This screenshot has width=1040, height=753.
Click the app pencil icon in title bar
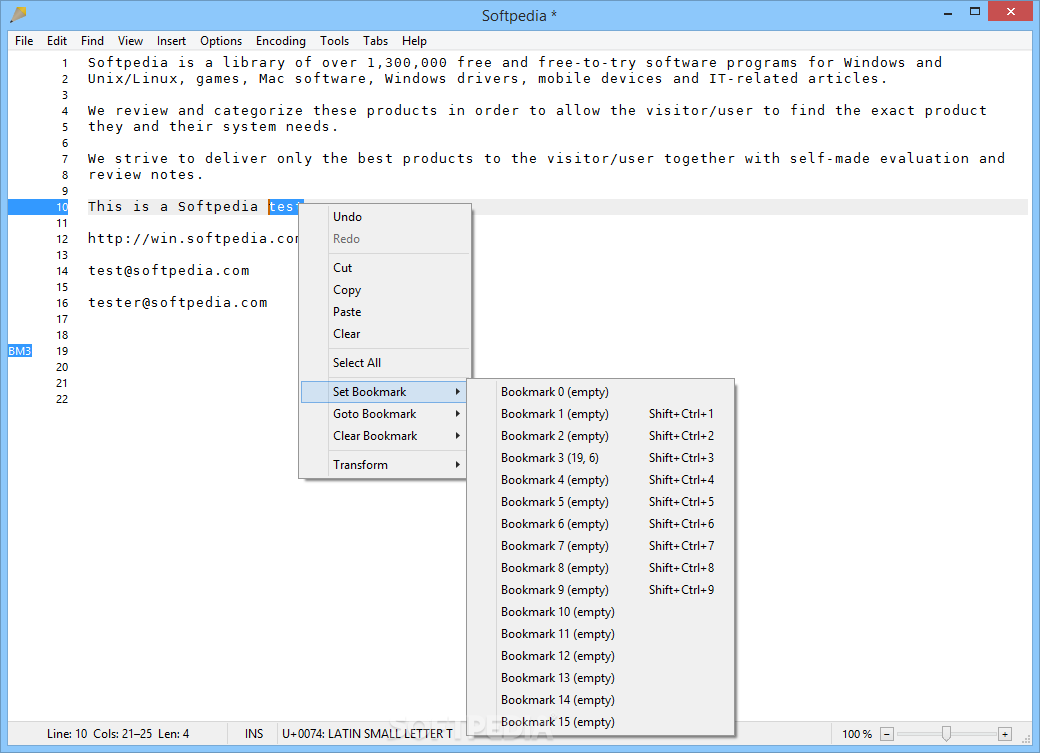click(x=19, y=14)
